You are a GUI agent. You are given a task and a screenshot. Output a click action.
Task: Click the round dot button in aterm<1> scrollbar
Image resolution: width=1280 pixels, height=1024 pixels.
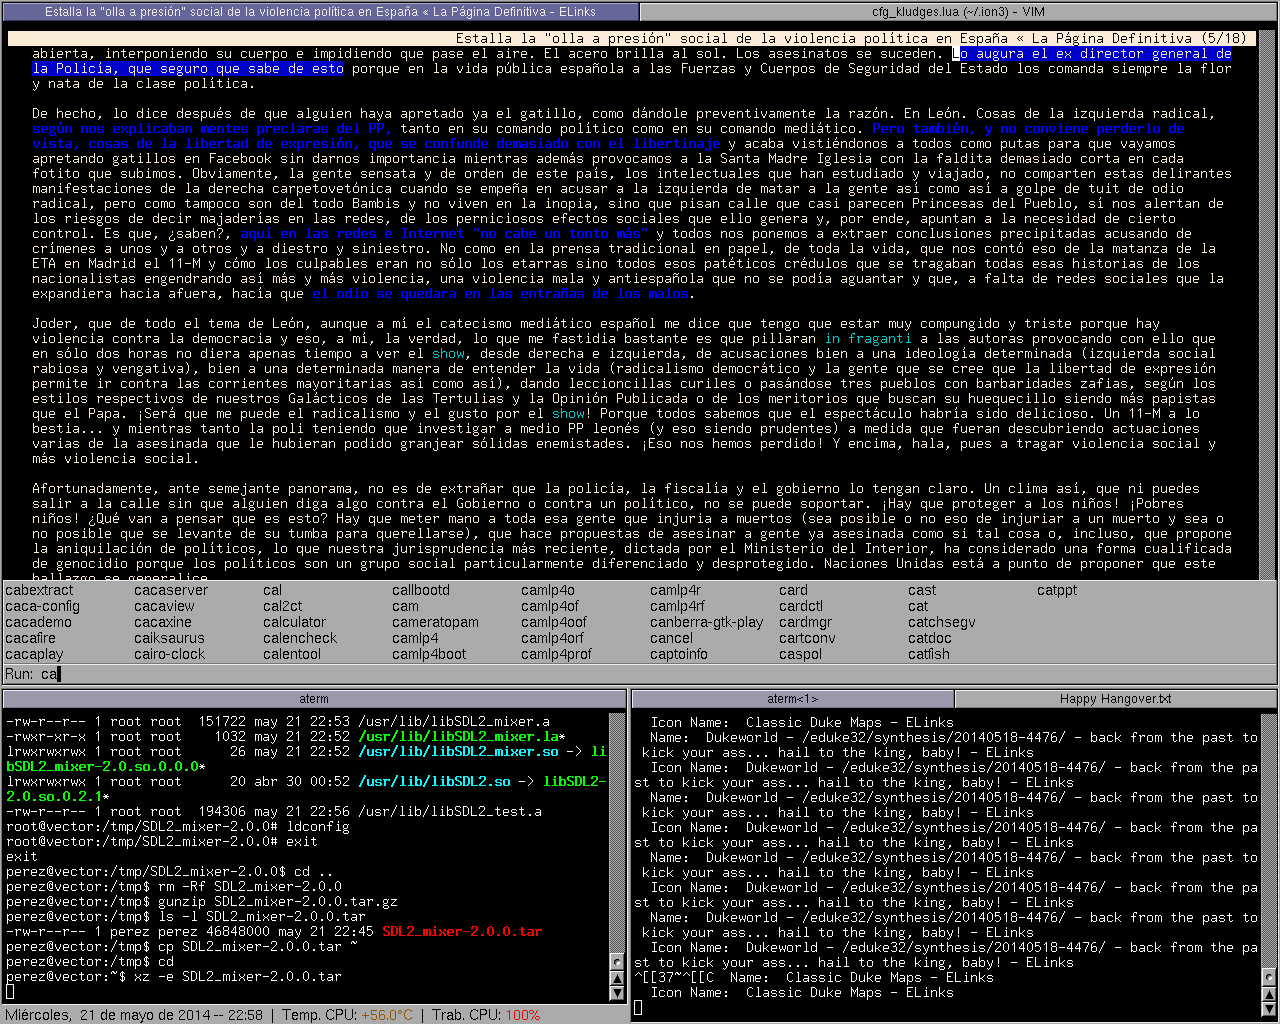point(1269,978)
